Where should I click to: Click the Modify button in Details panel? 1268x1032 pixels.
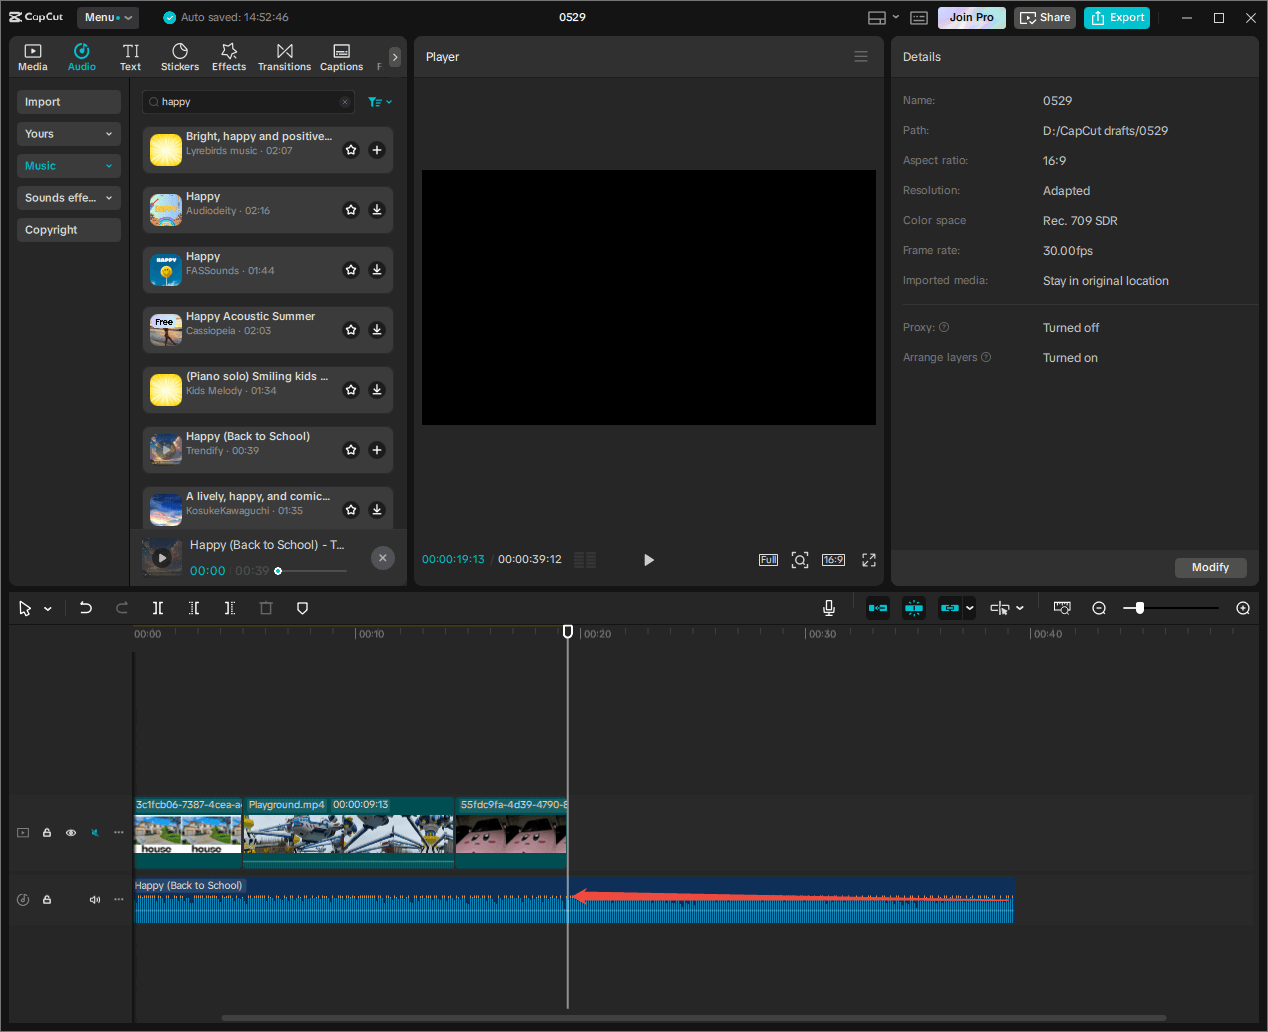point(1210,567)
